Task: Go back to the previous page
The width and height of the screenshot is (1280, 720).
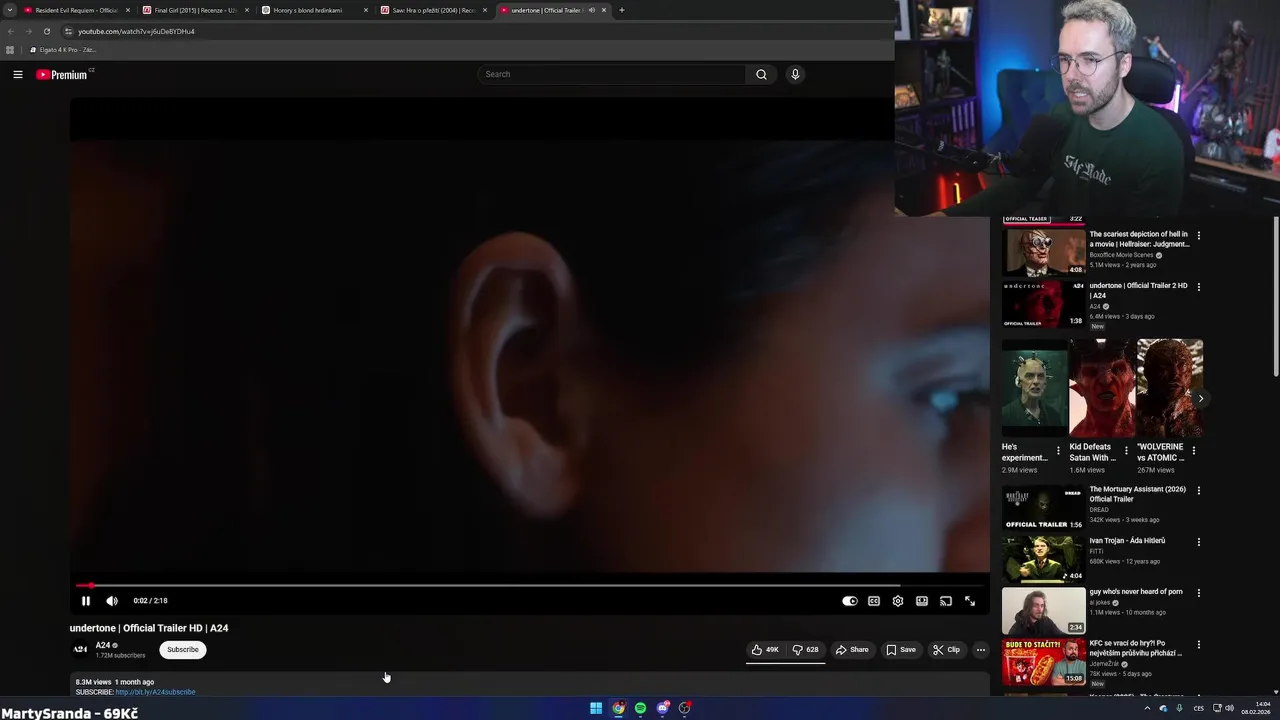Action: [10, 31]
